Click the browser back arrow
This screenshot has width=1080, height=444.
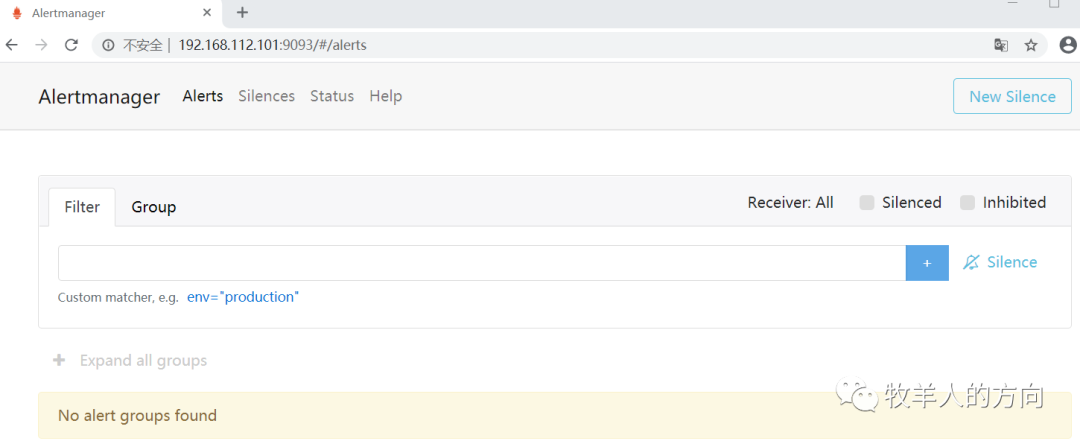[x=12, y=45]
